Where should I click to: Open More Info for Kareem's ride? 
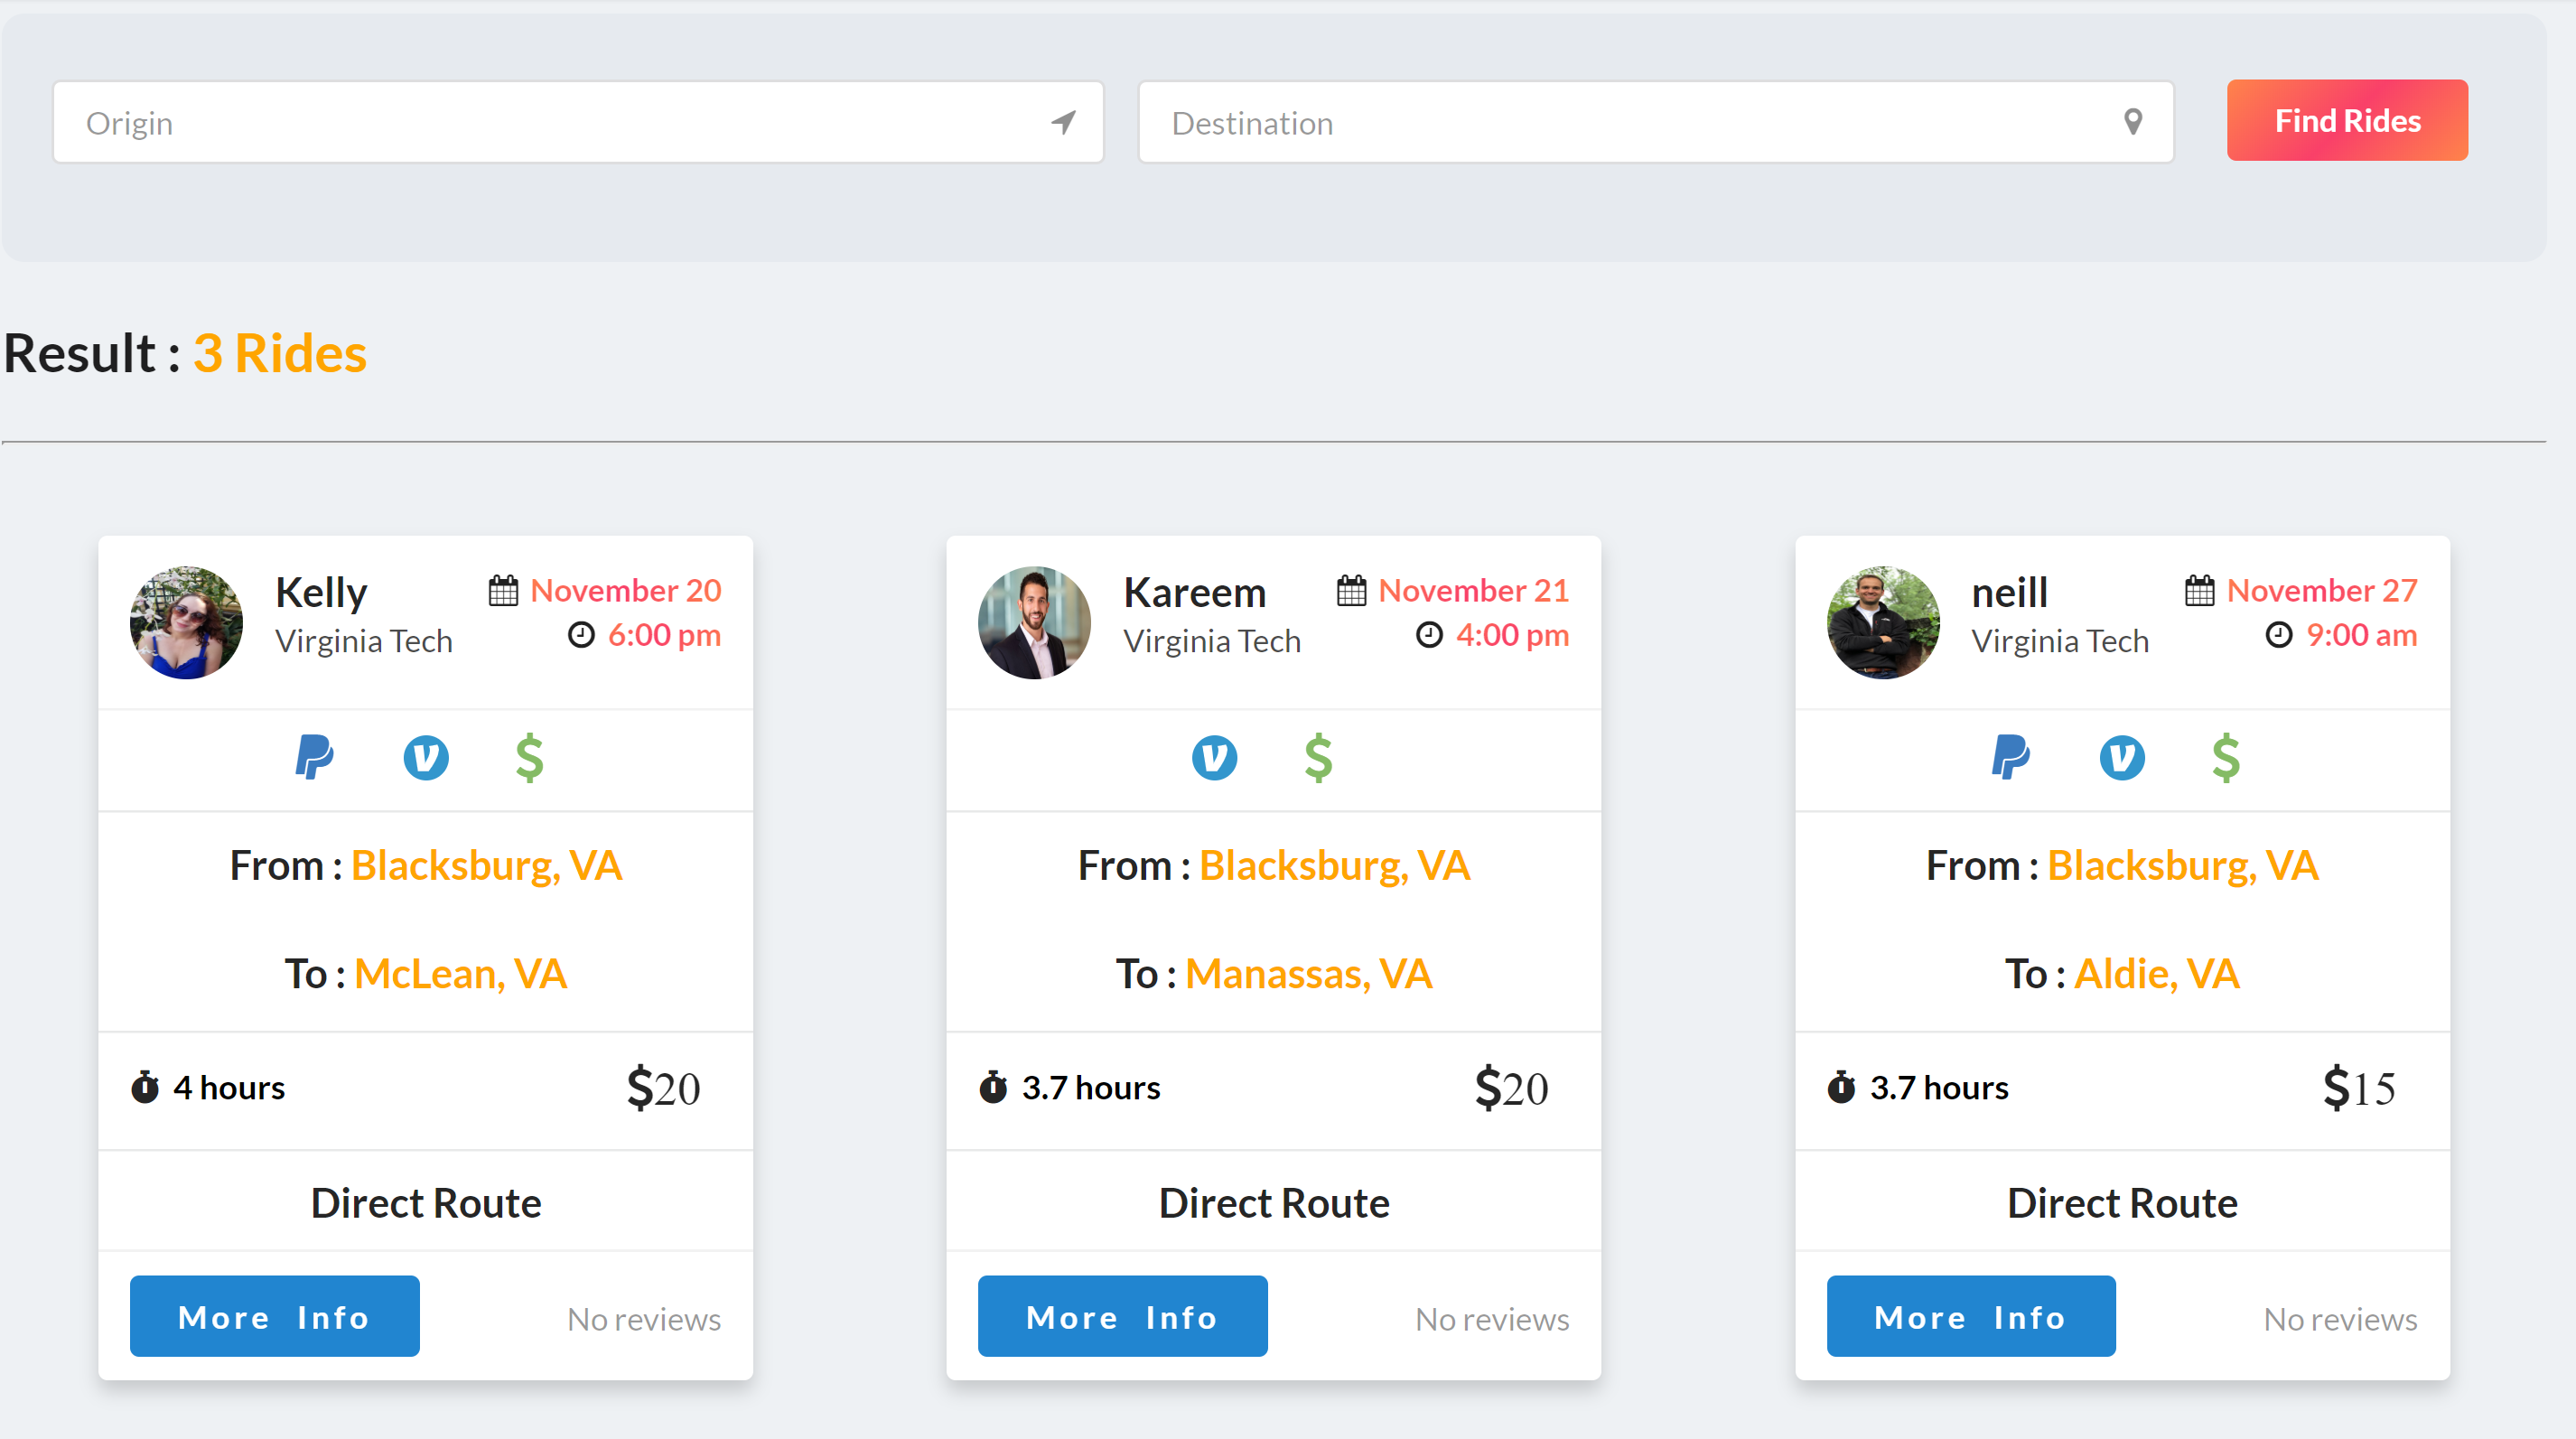[1122, 1316]
